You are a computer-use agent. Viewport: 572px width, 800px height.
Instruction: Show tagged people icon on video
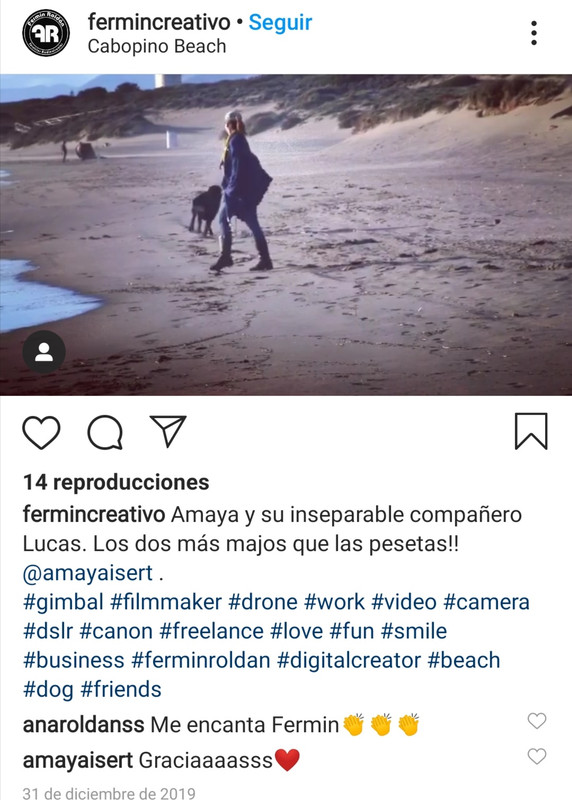coord(44,352)
